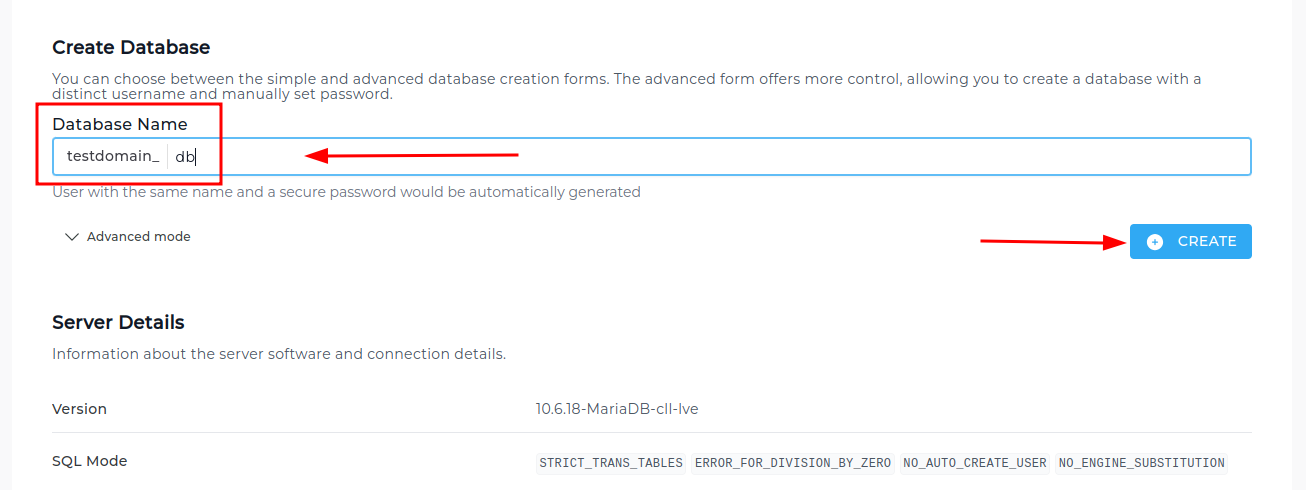This screenshot has width=1306, height=490.
Task: Click the Create Database heading
Action: tap(131, 47)
